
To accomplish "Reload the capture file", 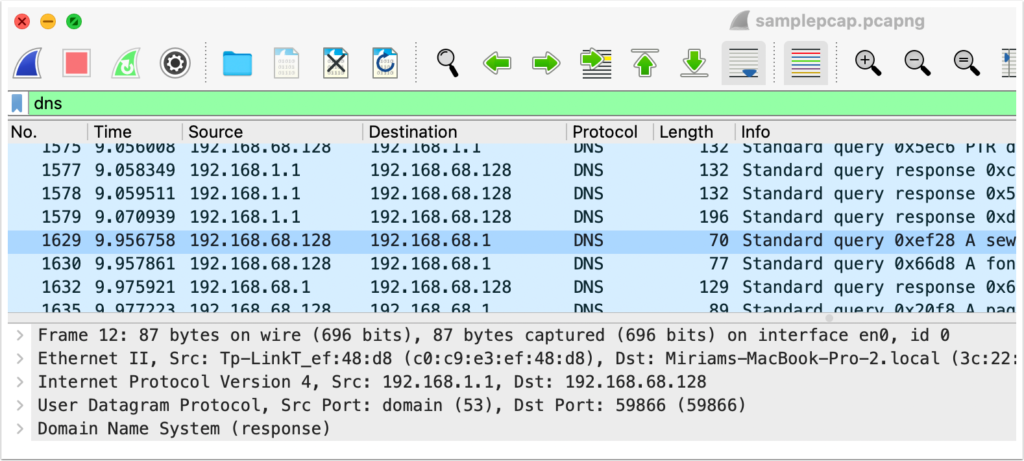I will [x=385, y=63].
